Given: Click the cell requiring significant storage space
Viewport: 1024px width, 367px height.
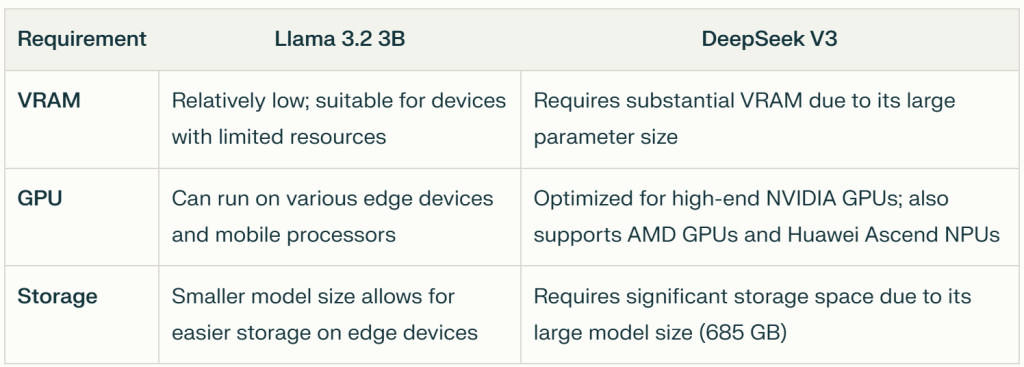Looking at the screenshot, I should click(770, 314).
